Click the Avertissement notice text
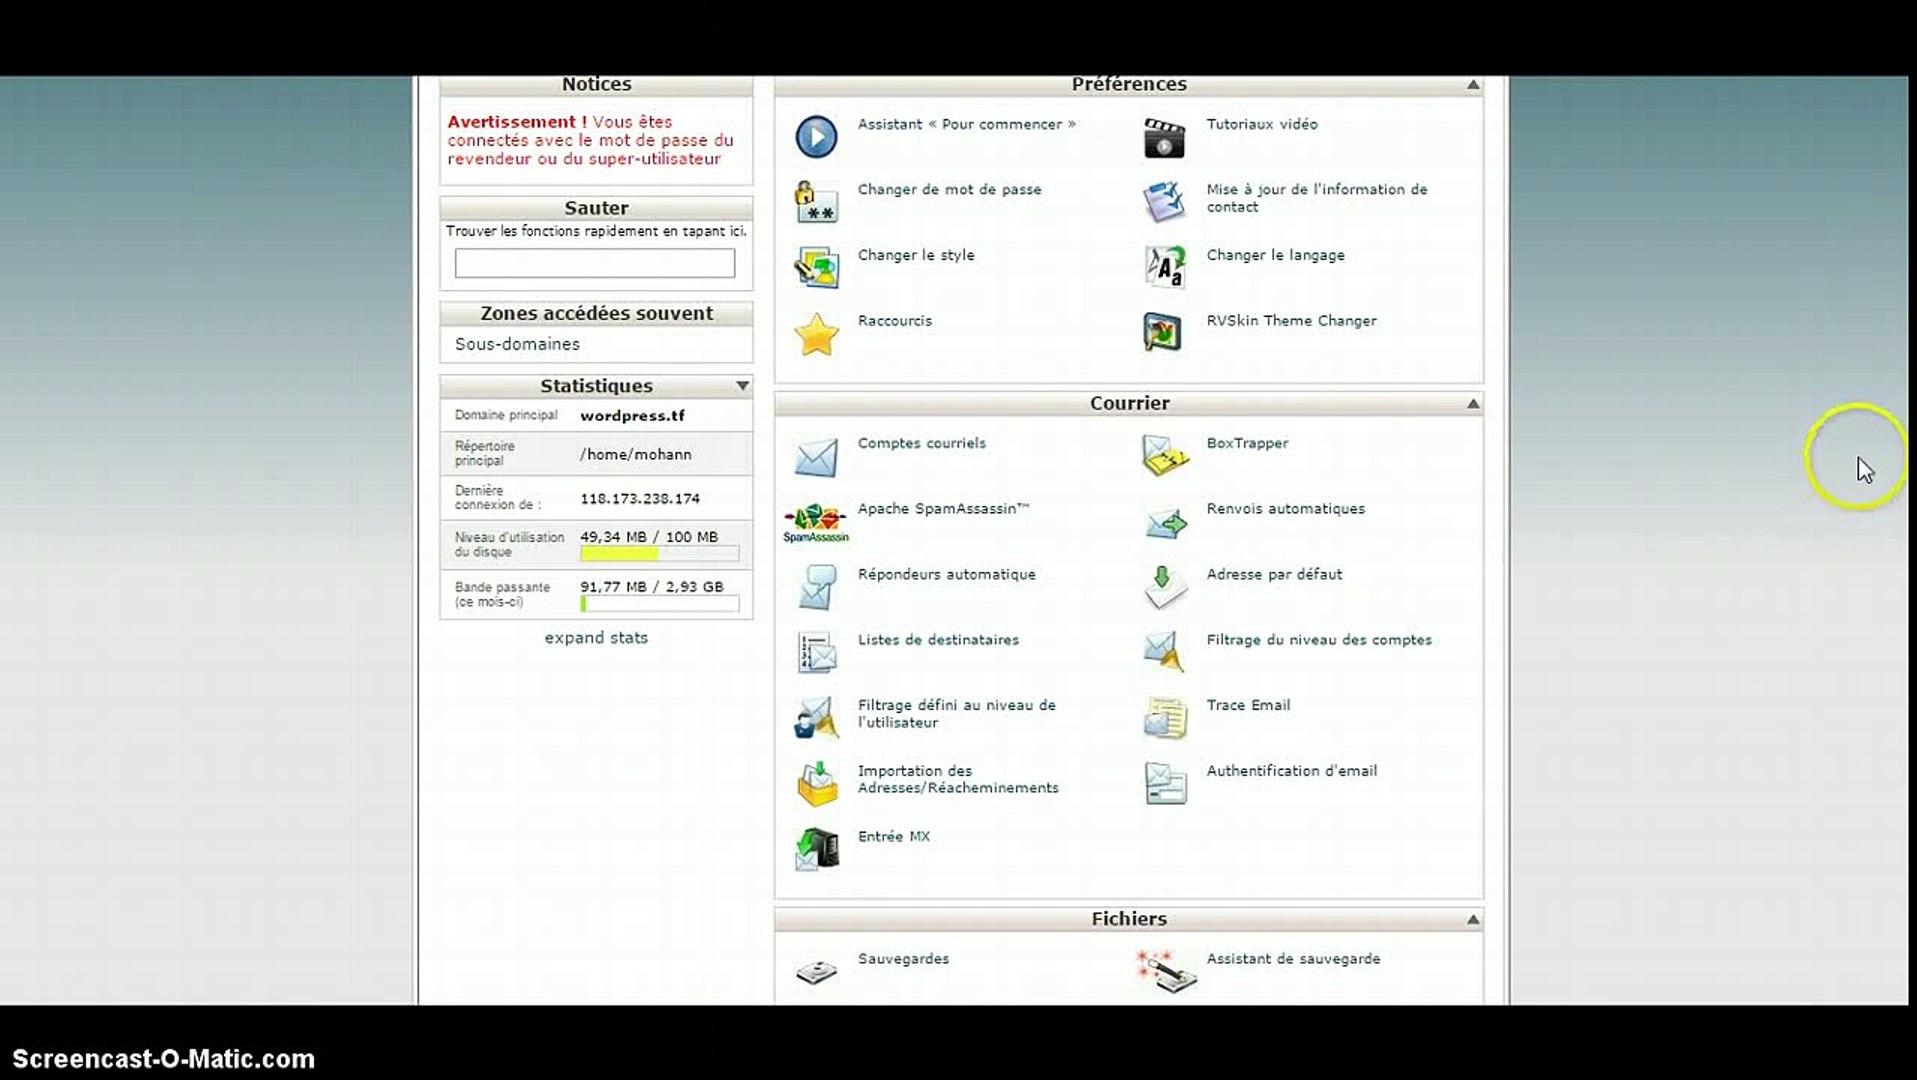This screenshot has width=1917, height=1080. click(x=590, y=140)
